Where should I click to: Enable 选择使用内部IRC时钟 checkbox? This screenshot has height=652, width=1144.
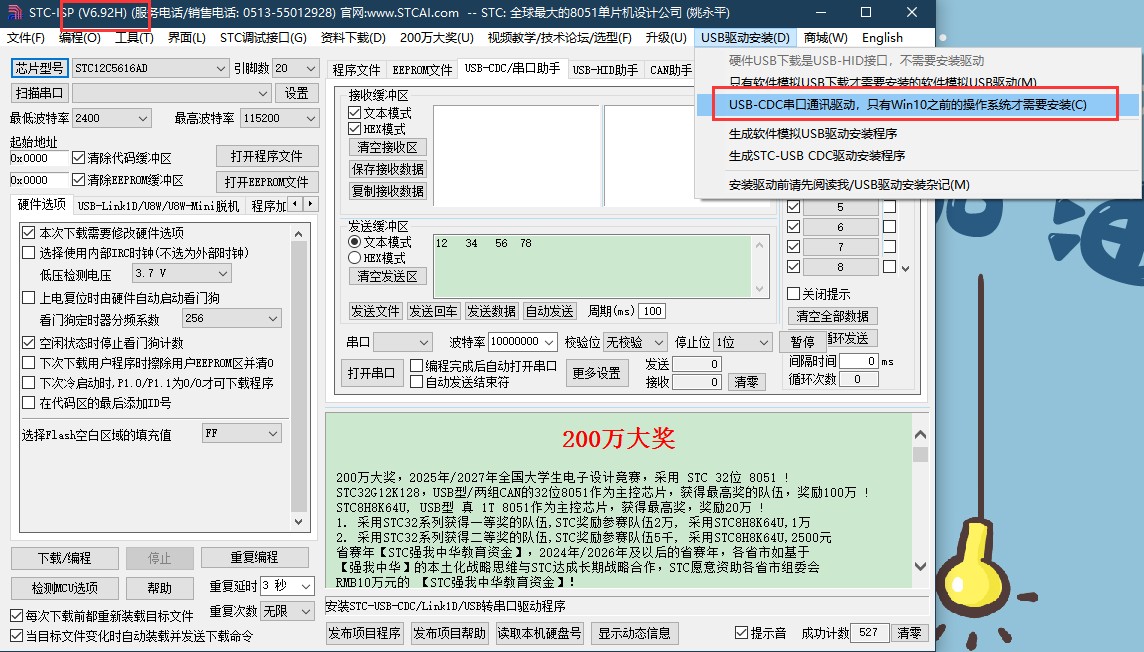coord(29,253)
